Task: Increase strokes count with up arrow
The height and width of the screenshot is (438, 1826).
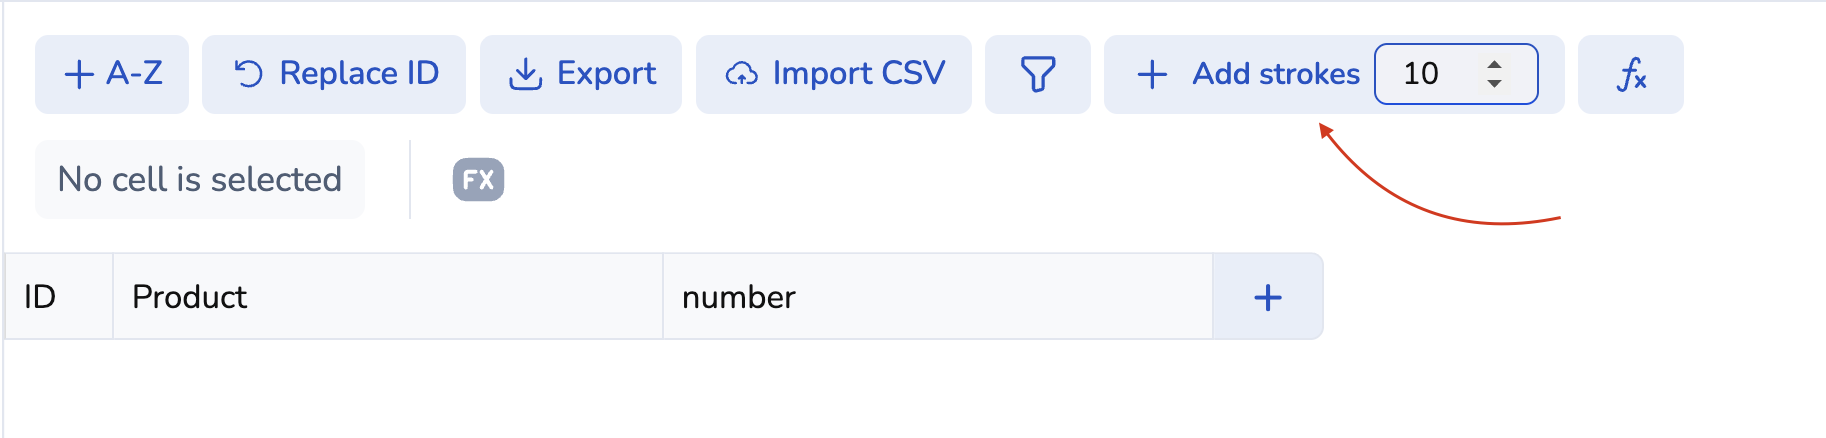Action: tap(1494, 65)
